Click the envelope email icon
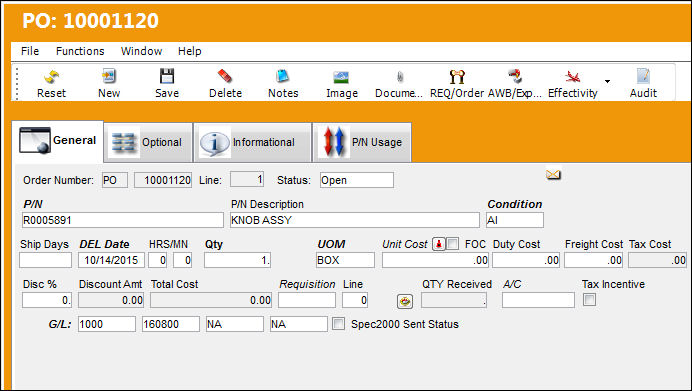Screen dimensions: 692x391 [x=553, y=174]
